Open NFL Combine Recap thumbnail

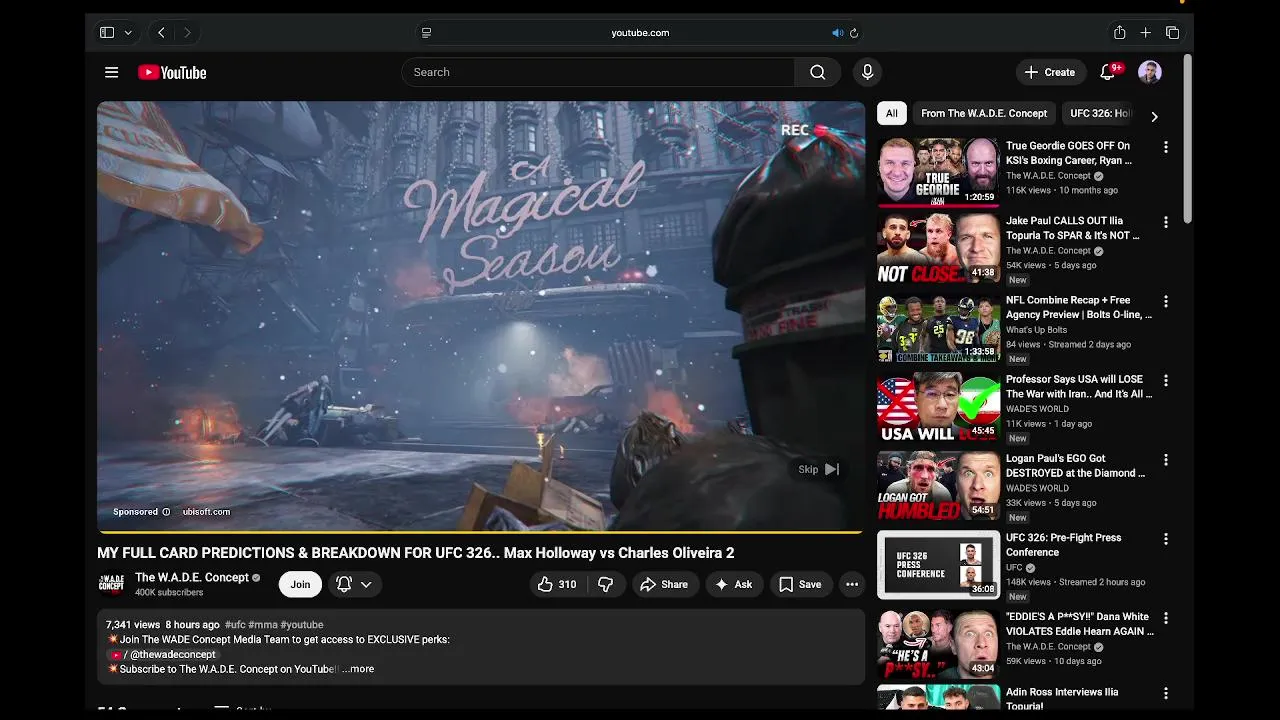938,327
